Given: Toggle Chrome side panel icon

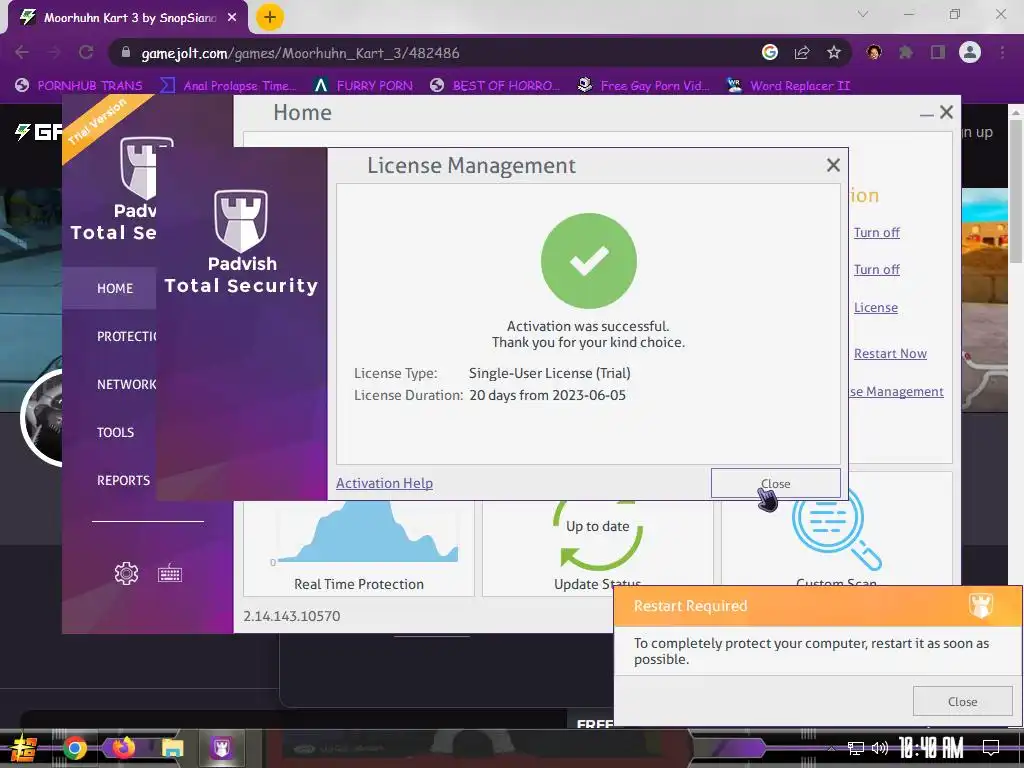Looking at the screenshot, I should coord(938,52).
